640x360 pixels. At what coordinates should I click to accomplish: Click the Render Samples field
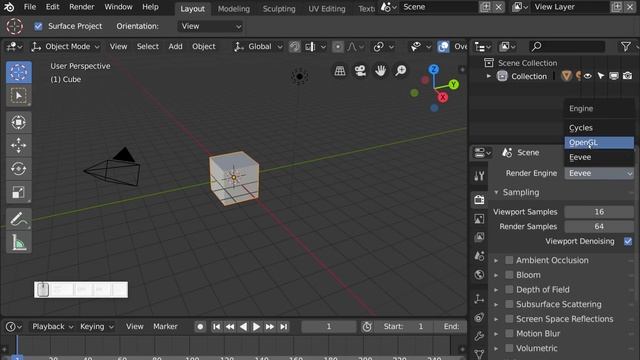click(x=599, y=227)
